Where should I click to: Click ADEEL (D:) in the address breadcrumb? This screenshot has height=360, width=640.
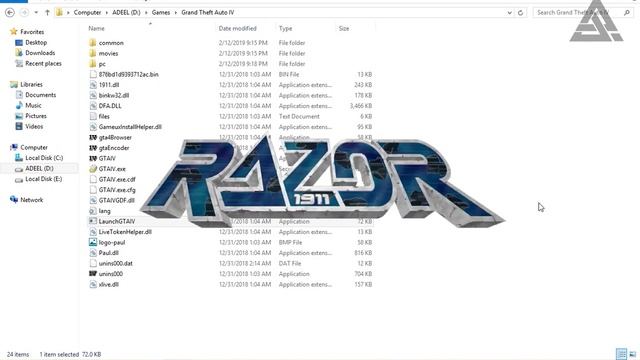126,13
